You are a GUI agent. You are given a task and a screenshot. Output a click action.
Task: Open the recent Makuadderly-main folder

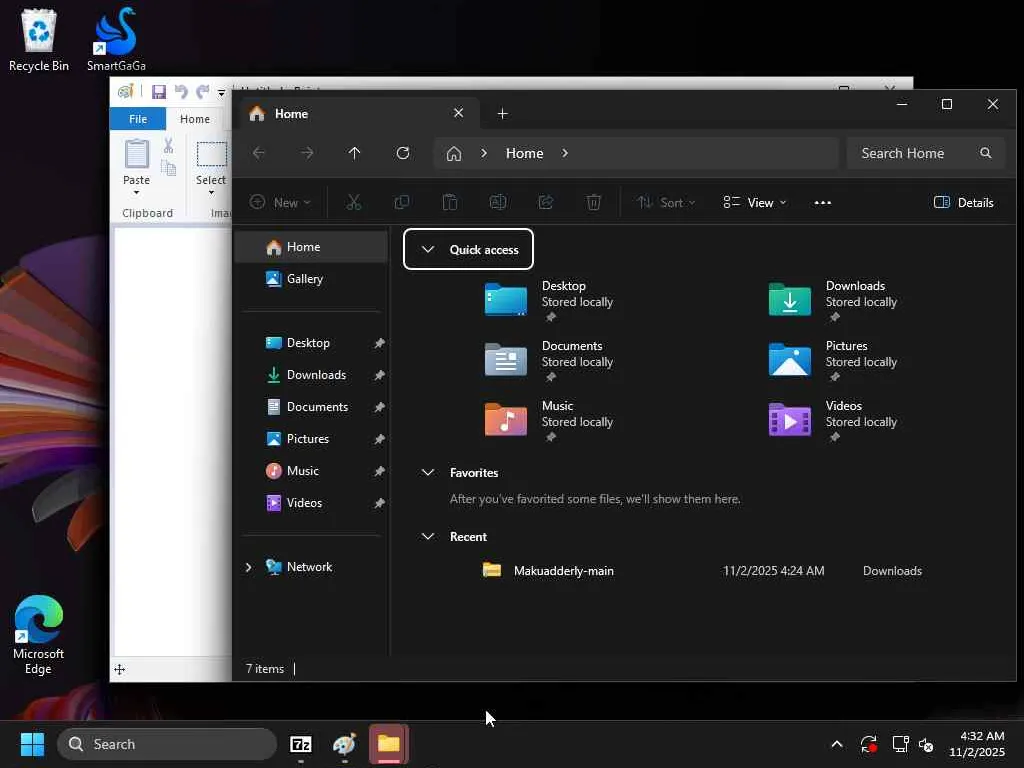[703, 571]
